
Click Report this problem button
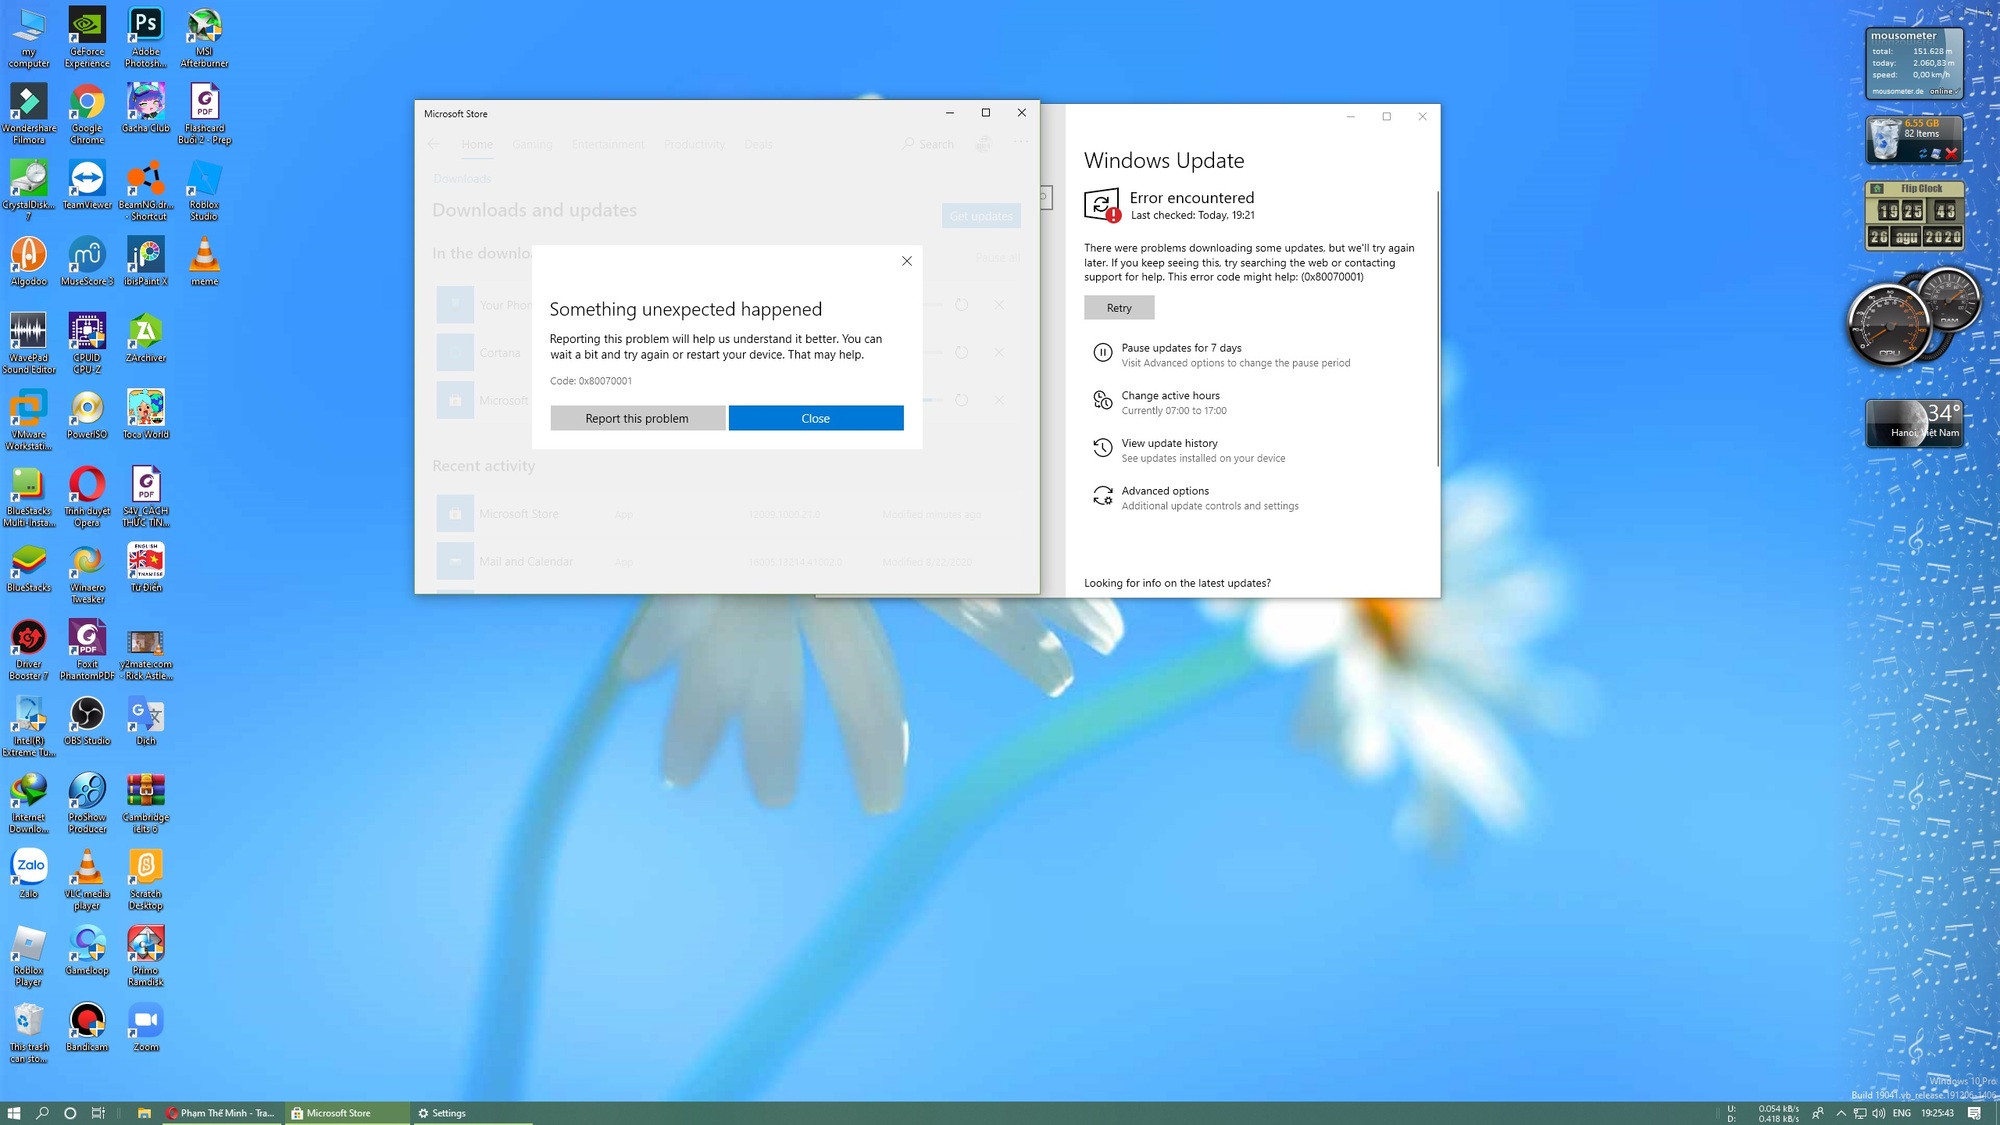pos(637,418)
